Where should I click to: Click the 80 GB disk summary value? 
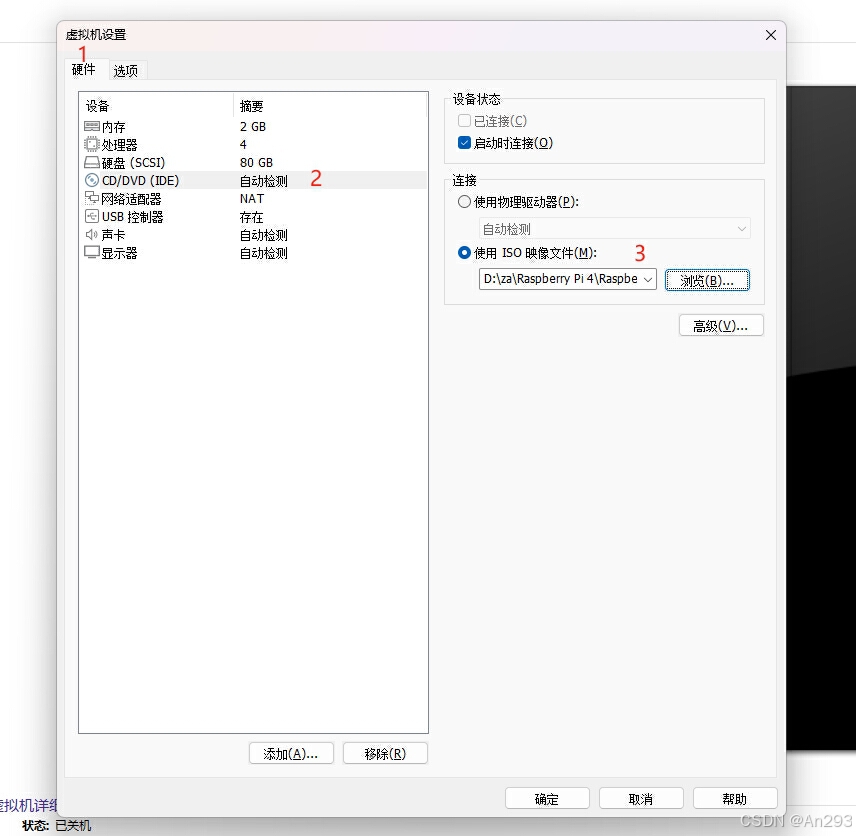point(256,163)
